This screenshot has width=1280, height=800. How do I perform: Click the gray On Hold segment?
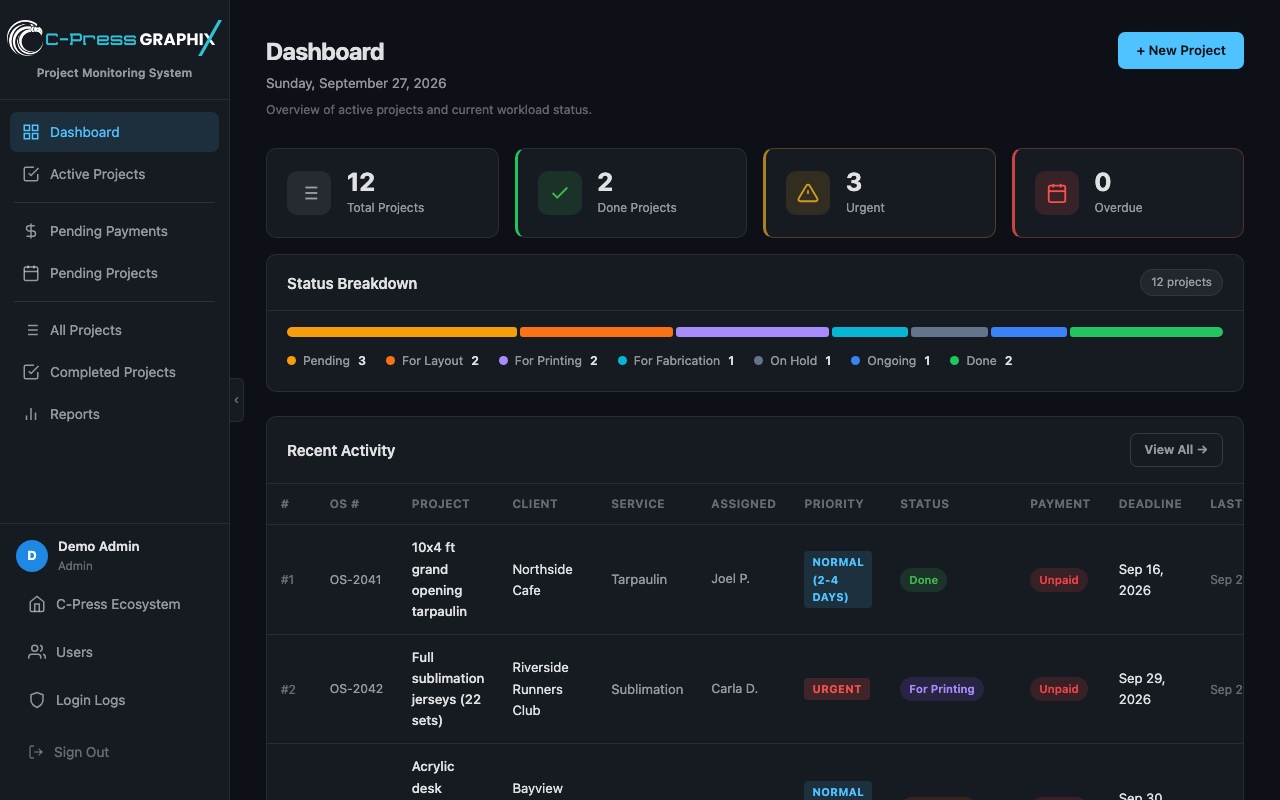(949, 332)
